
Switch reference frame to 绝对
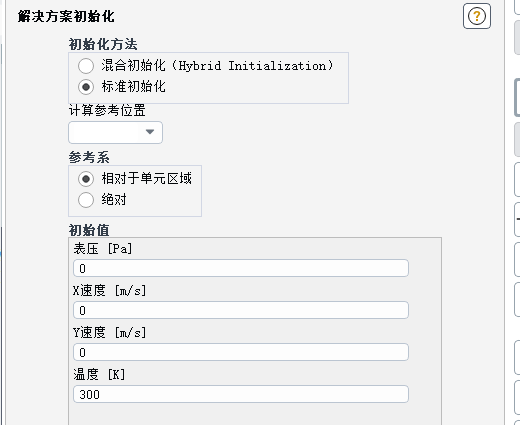[x=86, y=200]
